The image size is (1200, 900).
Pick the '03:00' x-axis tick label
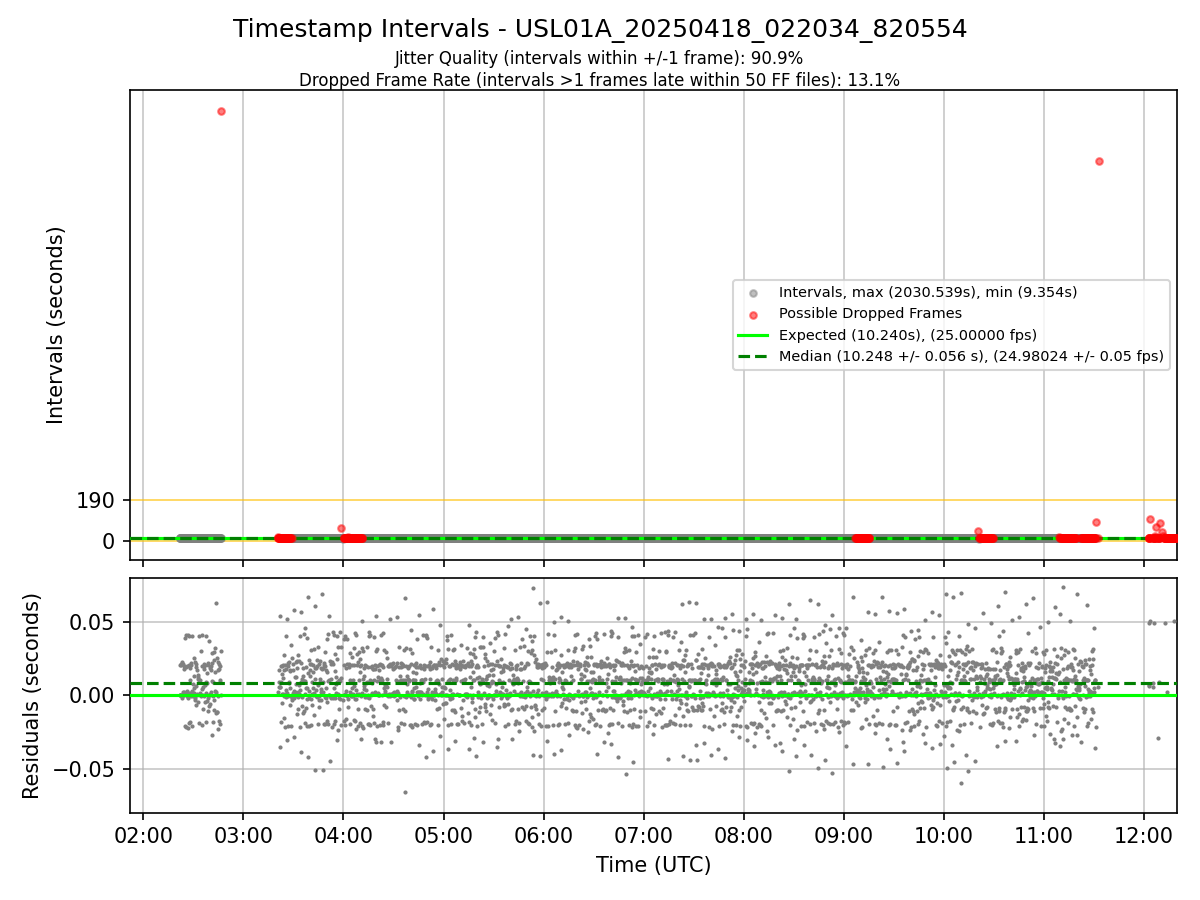(x=243, y=834)
